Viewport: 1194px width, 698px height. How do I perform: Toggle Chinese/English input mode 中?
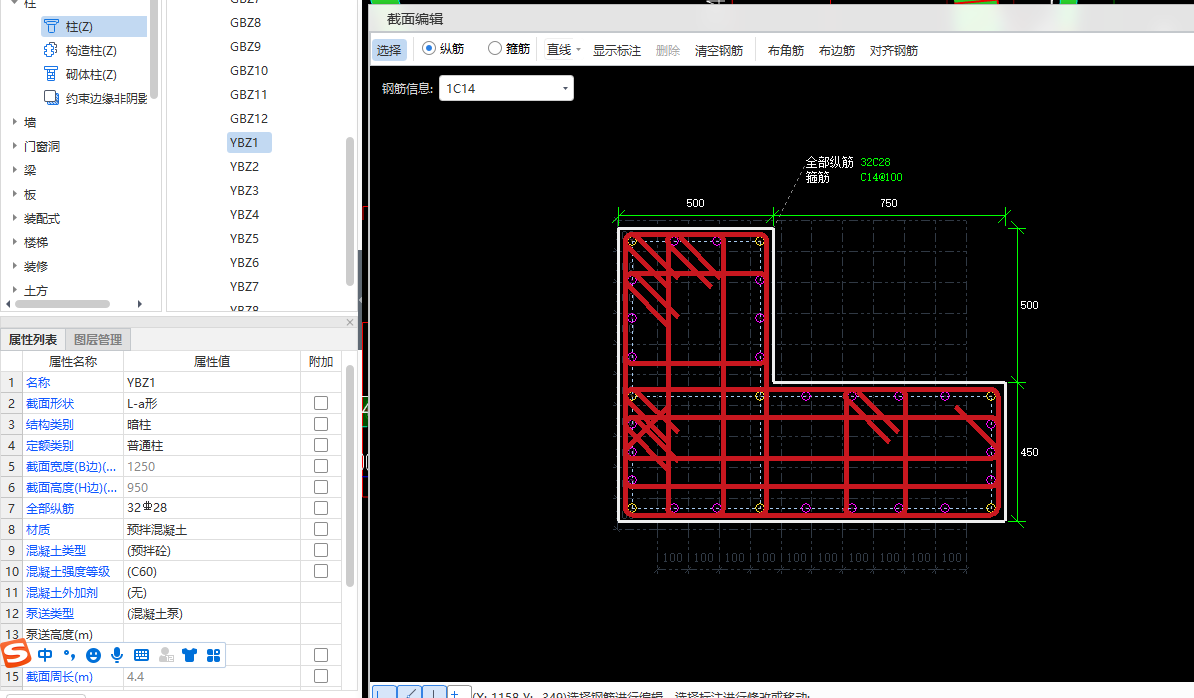point(45,655)
